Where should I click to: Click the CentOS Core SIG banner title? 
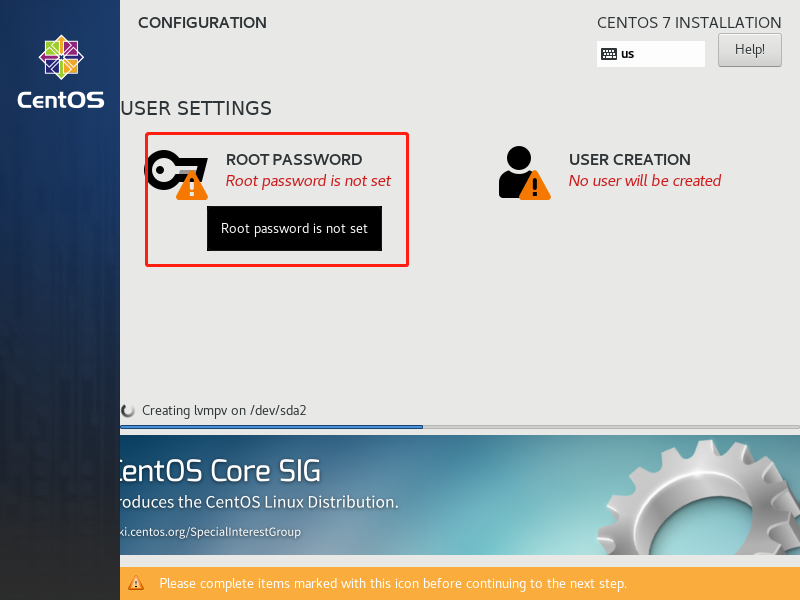pyautogui.click(x=220, y=470)
